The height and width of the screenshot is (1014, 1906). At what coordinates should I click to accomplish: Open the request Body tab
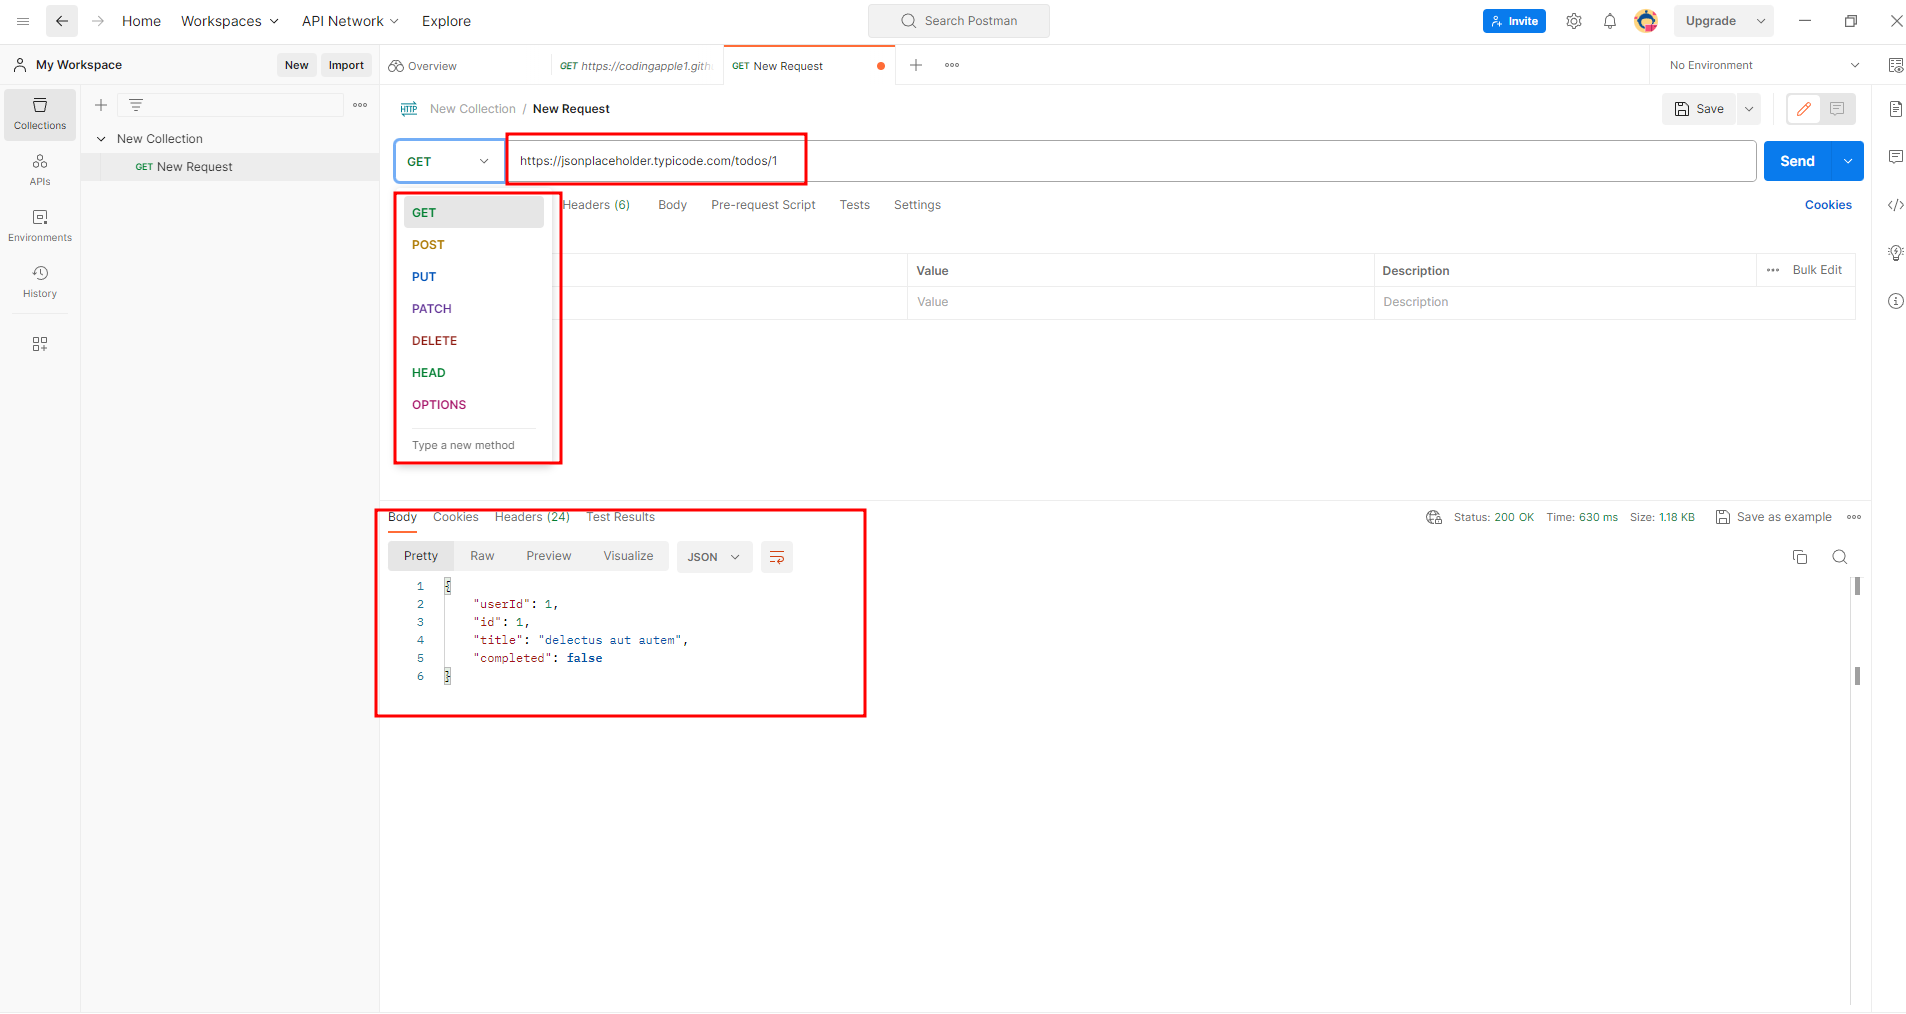coord(672,205)
